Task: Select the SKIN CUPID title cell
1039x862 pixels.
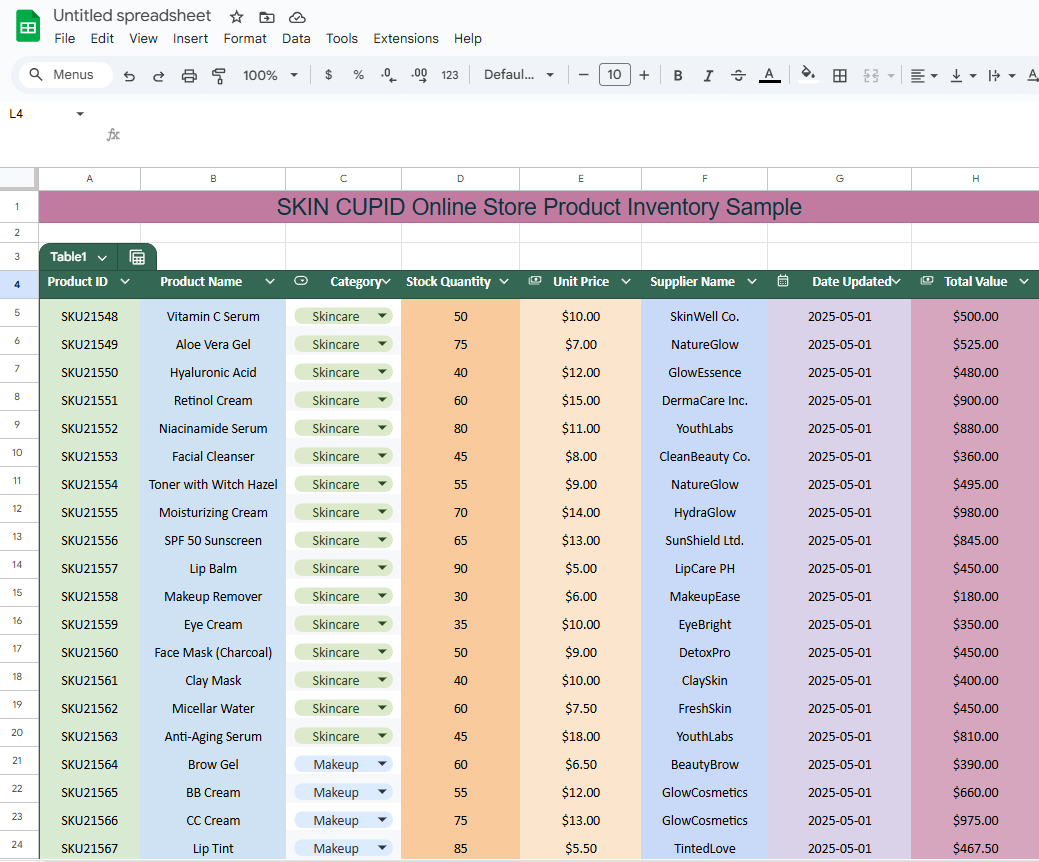Action: (x=539, y=207)
